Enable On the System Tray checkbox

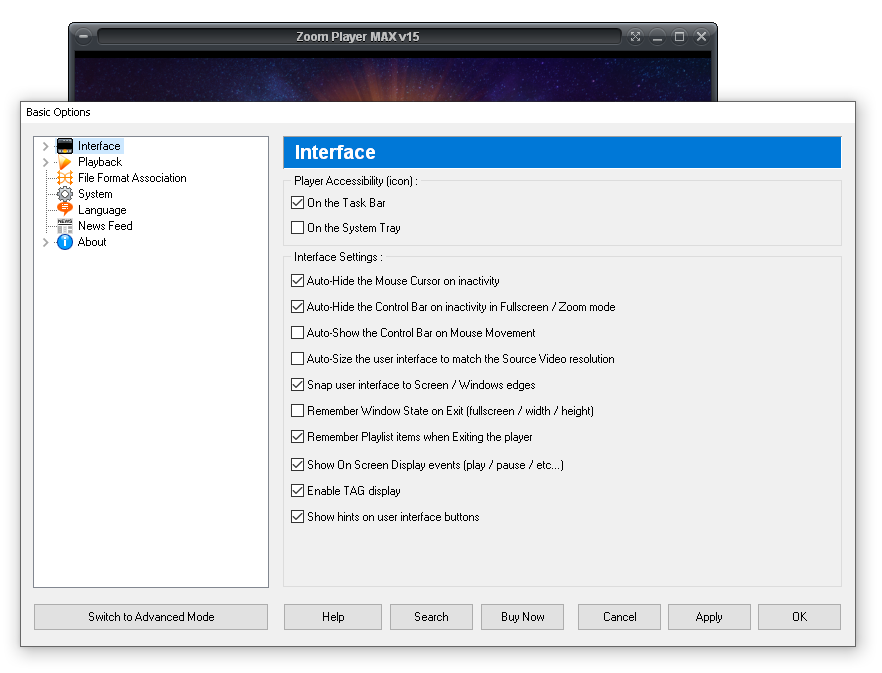coord(298,228)
